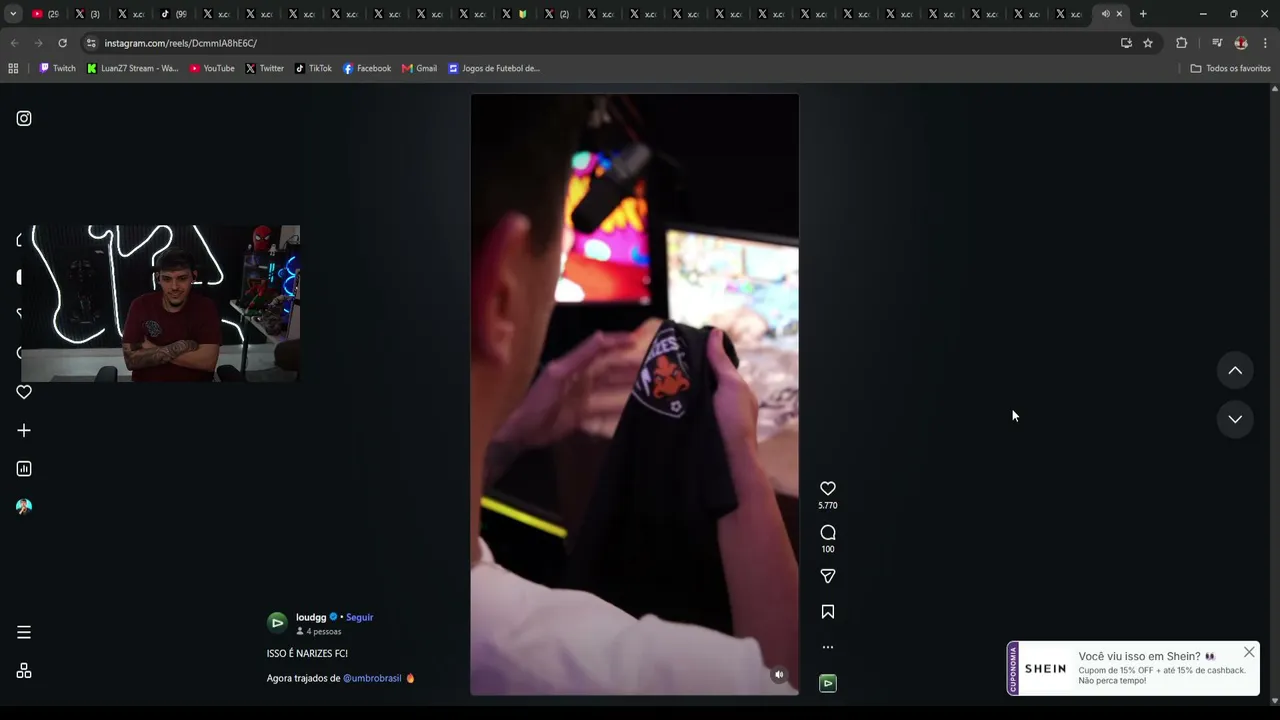The height and width of the screenshot is (720, 1280).
Task: Open the Gmail bookmark
Action: coord(419,68)
